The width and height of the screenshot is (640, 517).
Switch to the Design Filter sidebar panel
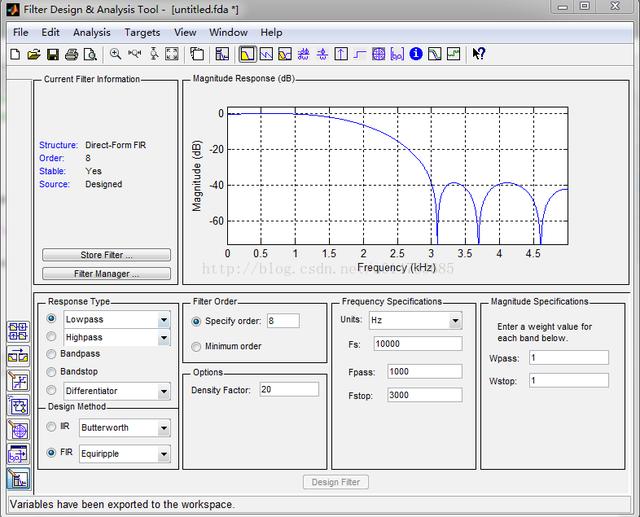18,479
